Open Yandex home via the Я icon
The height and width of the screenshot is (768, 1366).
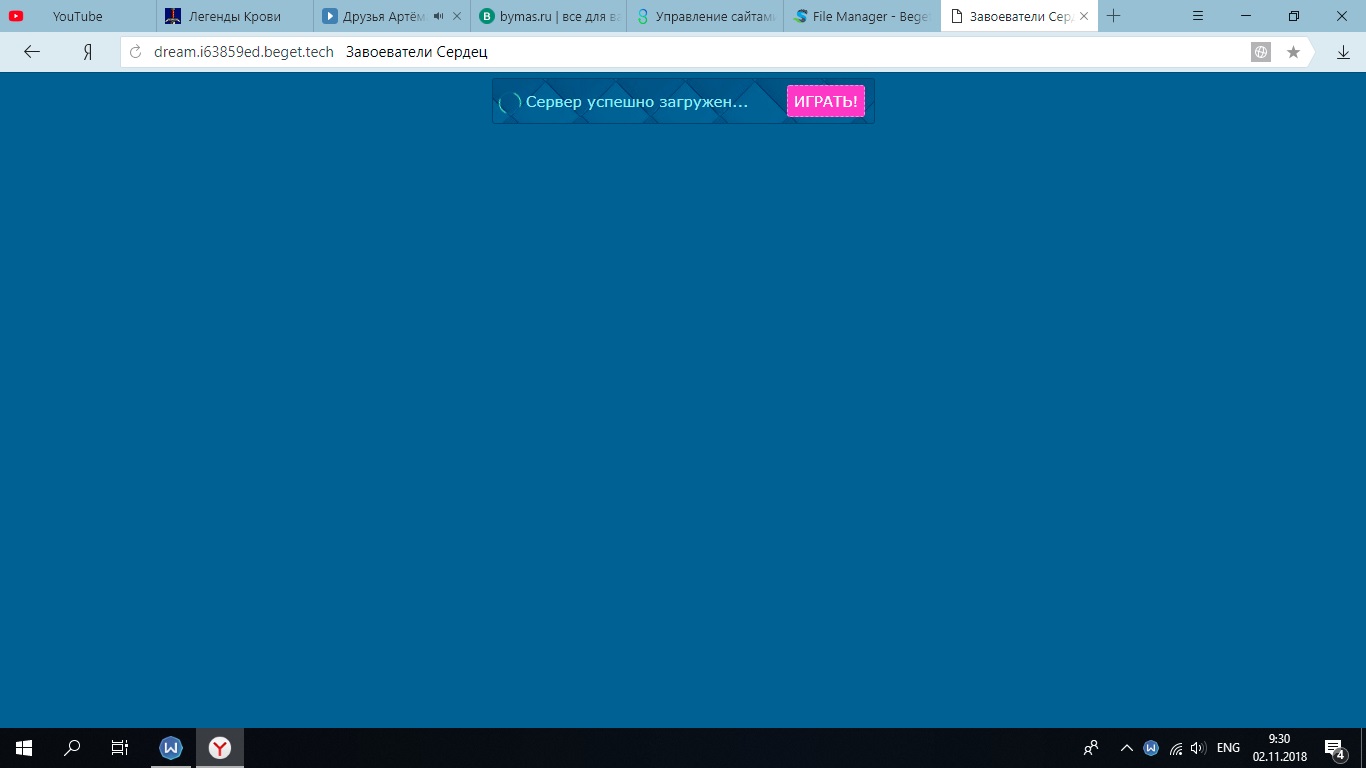pos(88,52)
